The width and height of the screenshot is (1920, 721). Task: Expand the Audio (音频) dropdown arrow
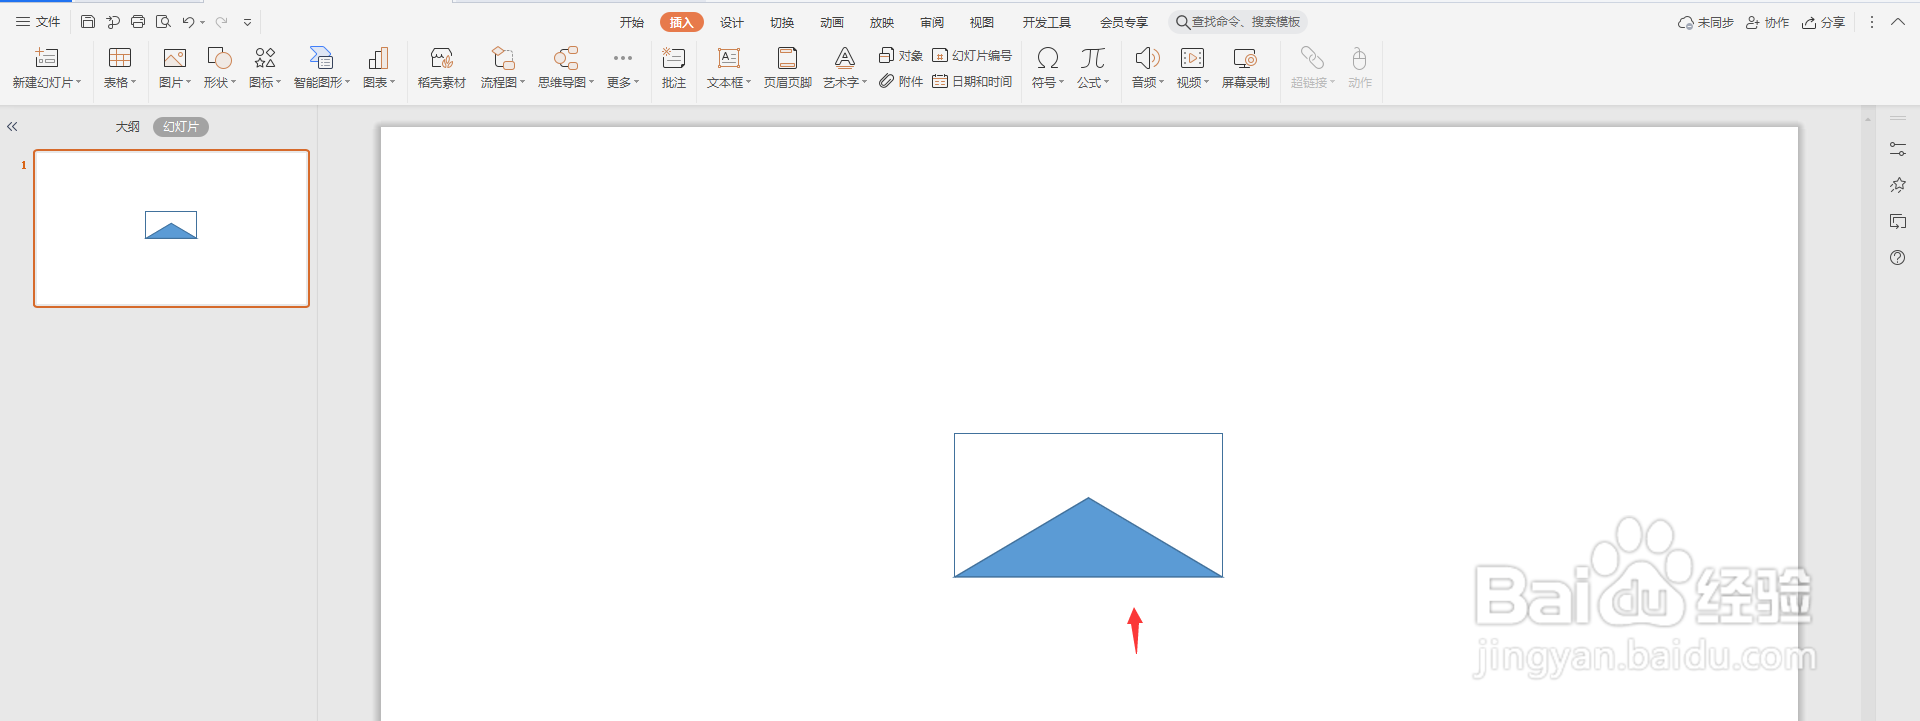[x=1162, y=82]
